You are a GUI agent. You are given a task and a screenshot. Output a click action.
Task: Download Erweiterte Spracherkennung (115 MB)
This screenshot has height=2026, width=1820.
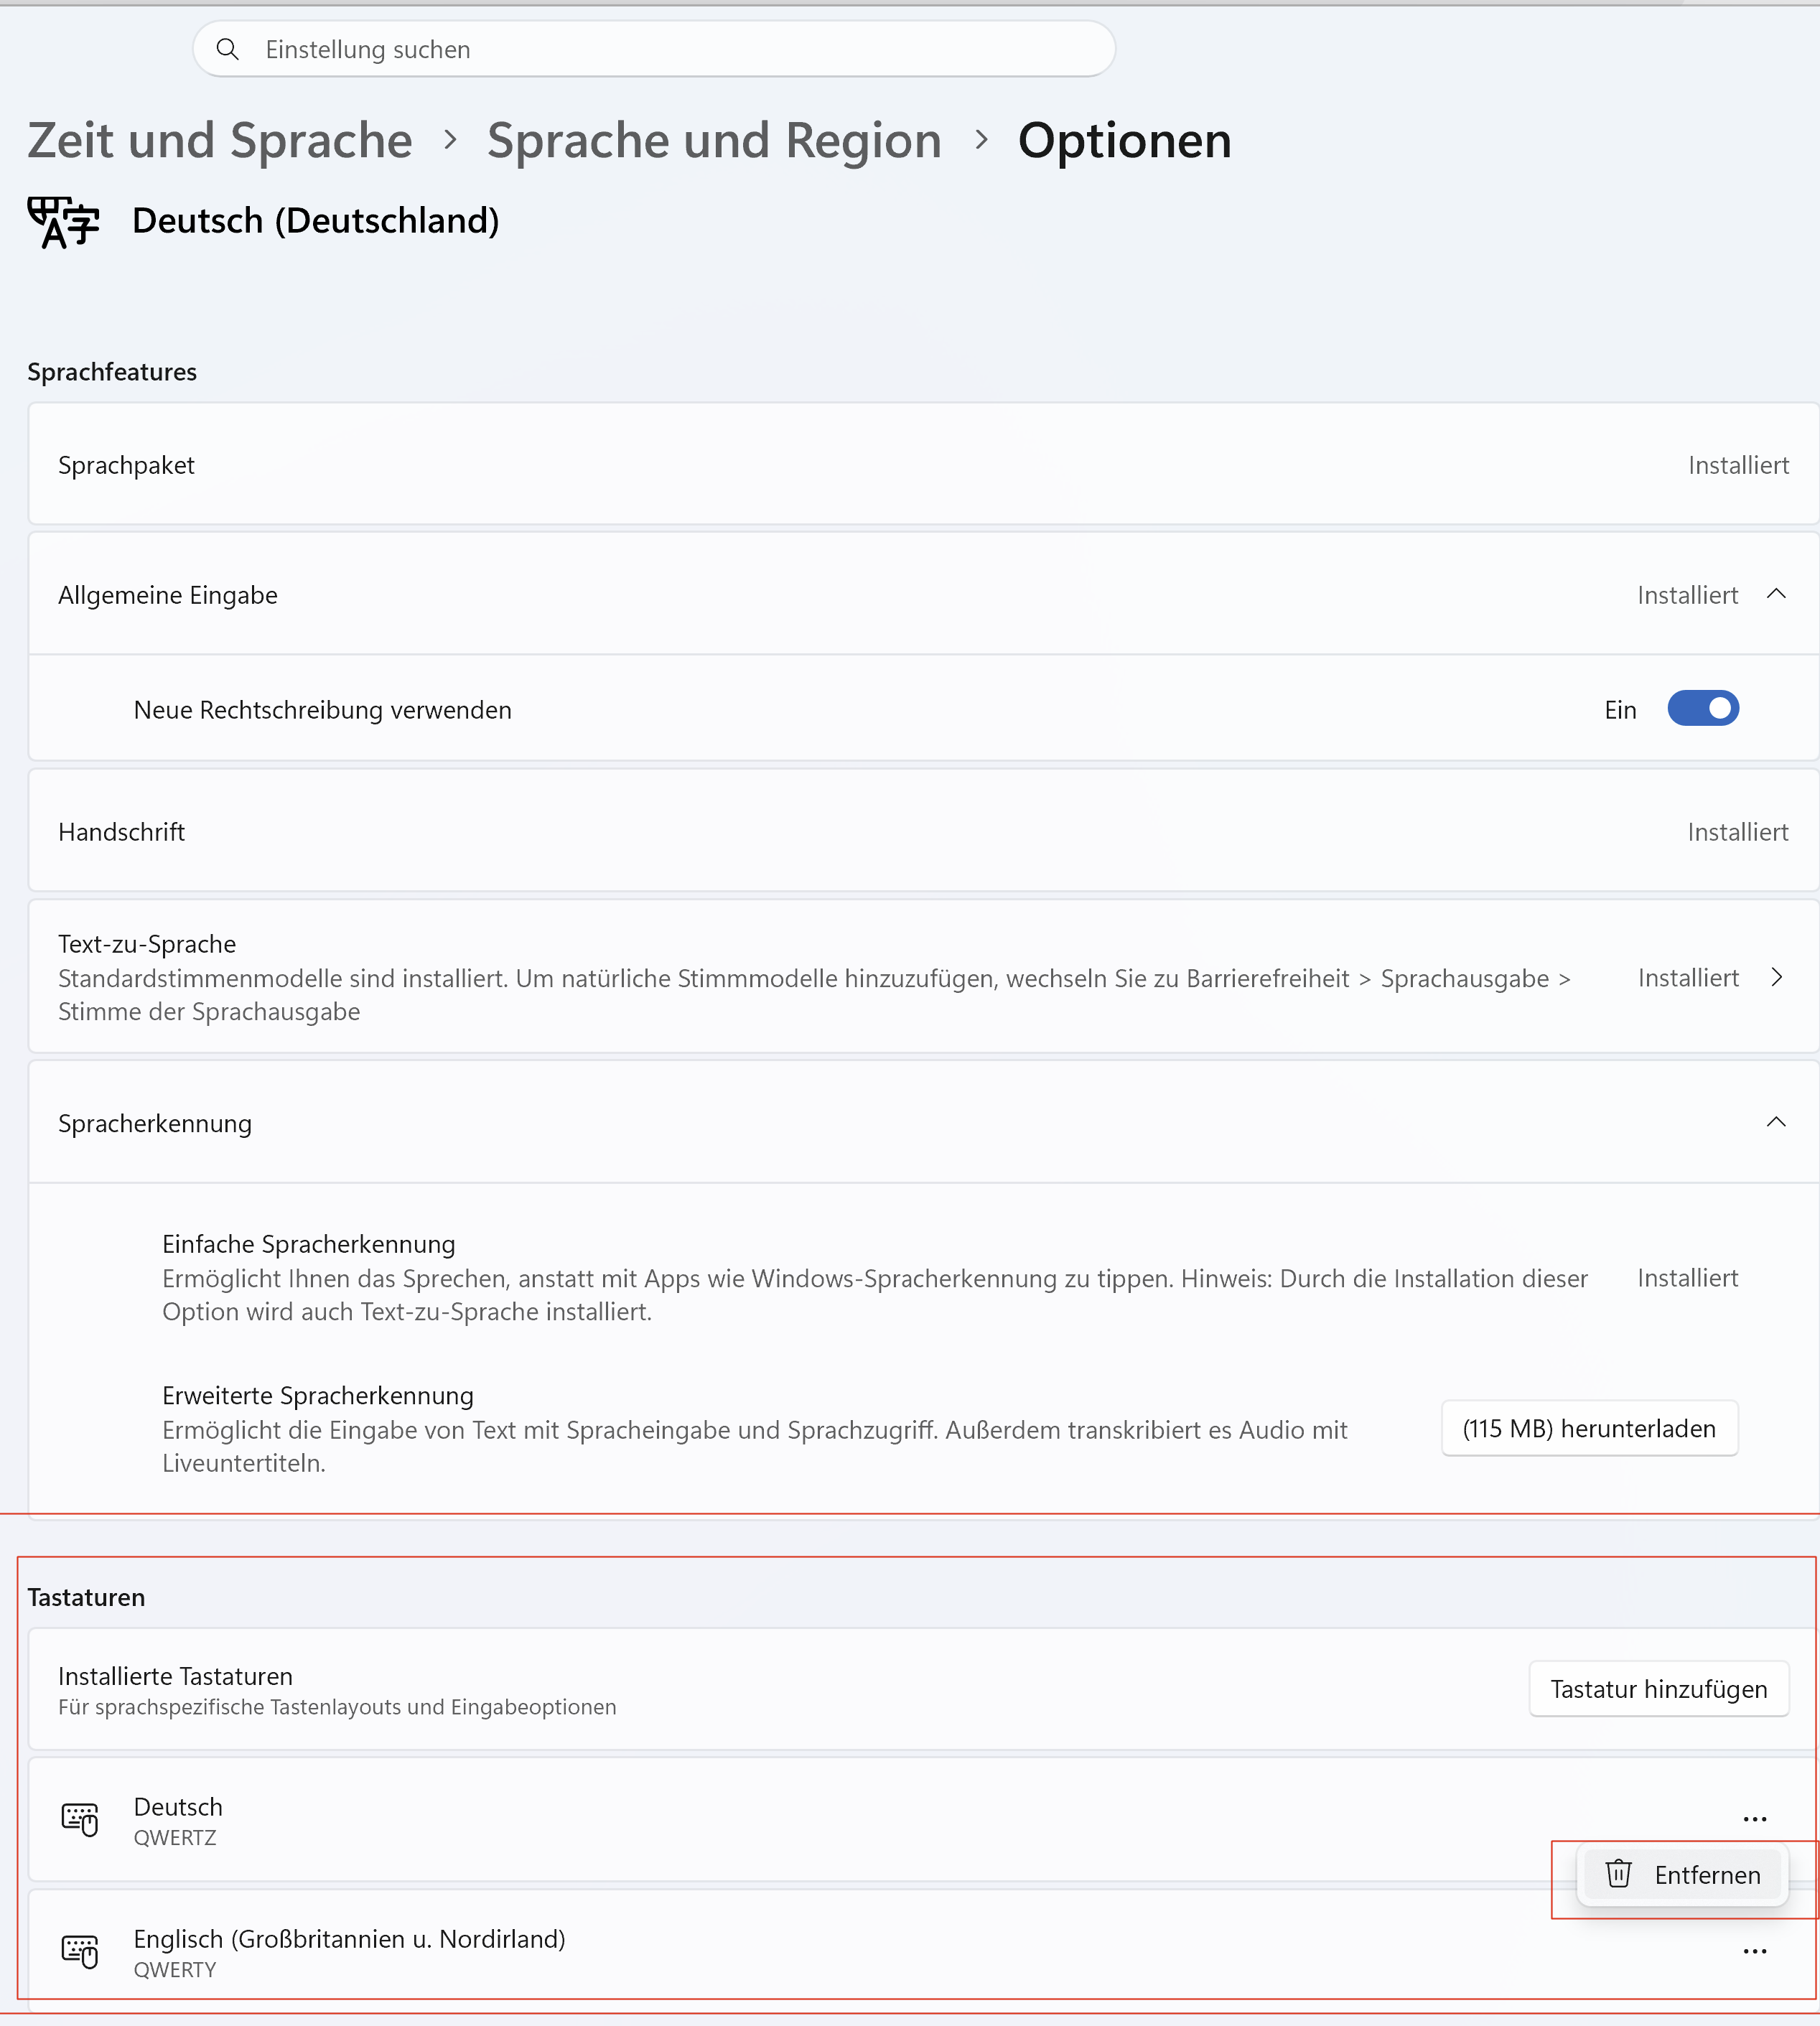tap(1589, 1428)
